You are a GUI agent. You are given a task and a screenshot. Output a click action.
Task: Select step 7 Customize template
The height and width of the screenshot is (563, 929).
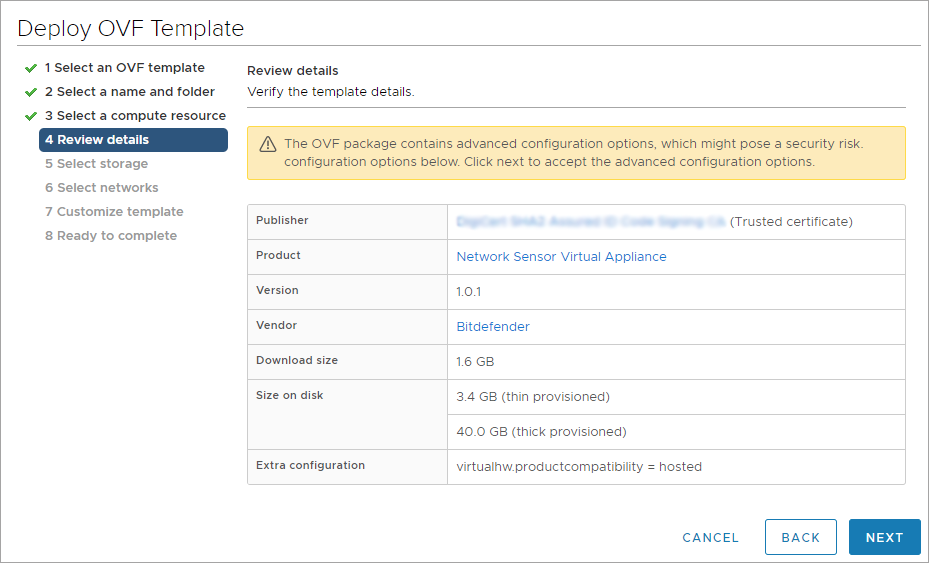click(x=114, y=212)
